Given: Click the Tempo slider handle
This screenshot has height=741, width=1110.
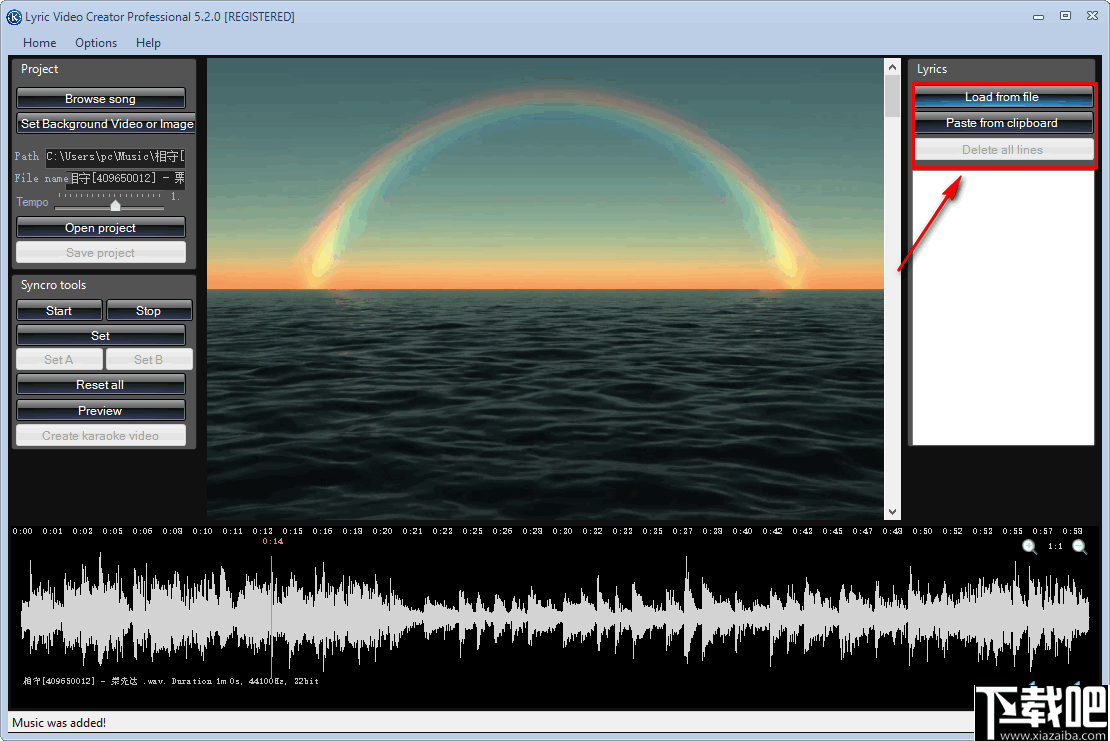Looking at the screenshot, I should point(115,205).
